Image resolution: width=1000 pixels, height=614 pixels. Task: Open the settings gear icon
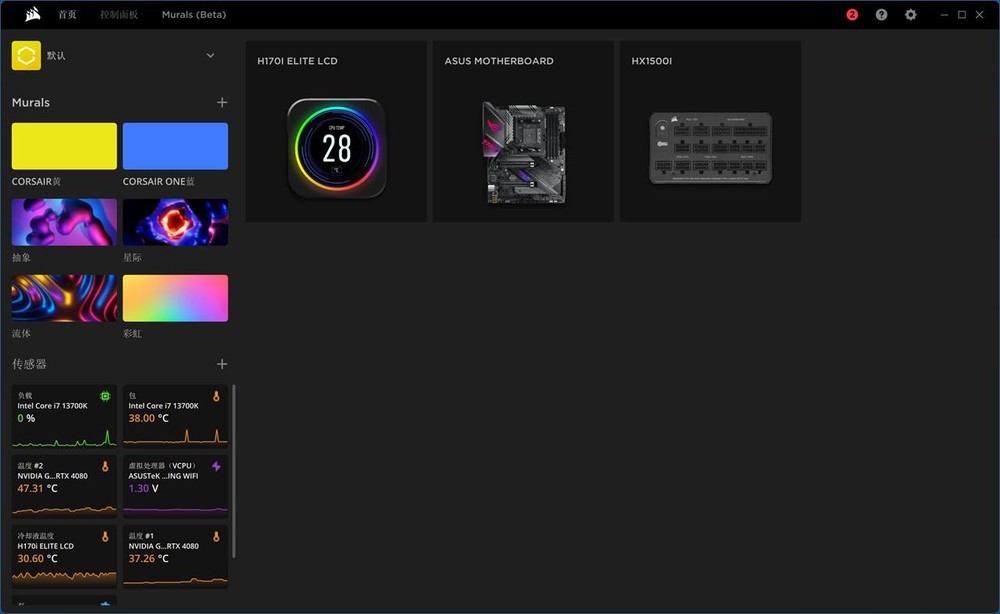click(911, 15)
